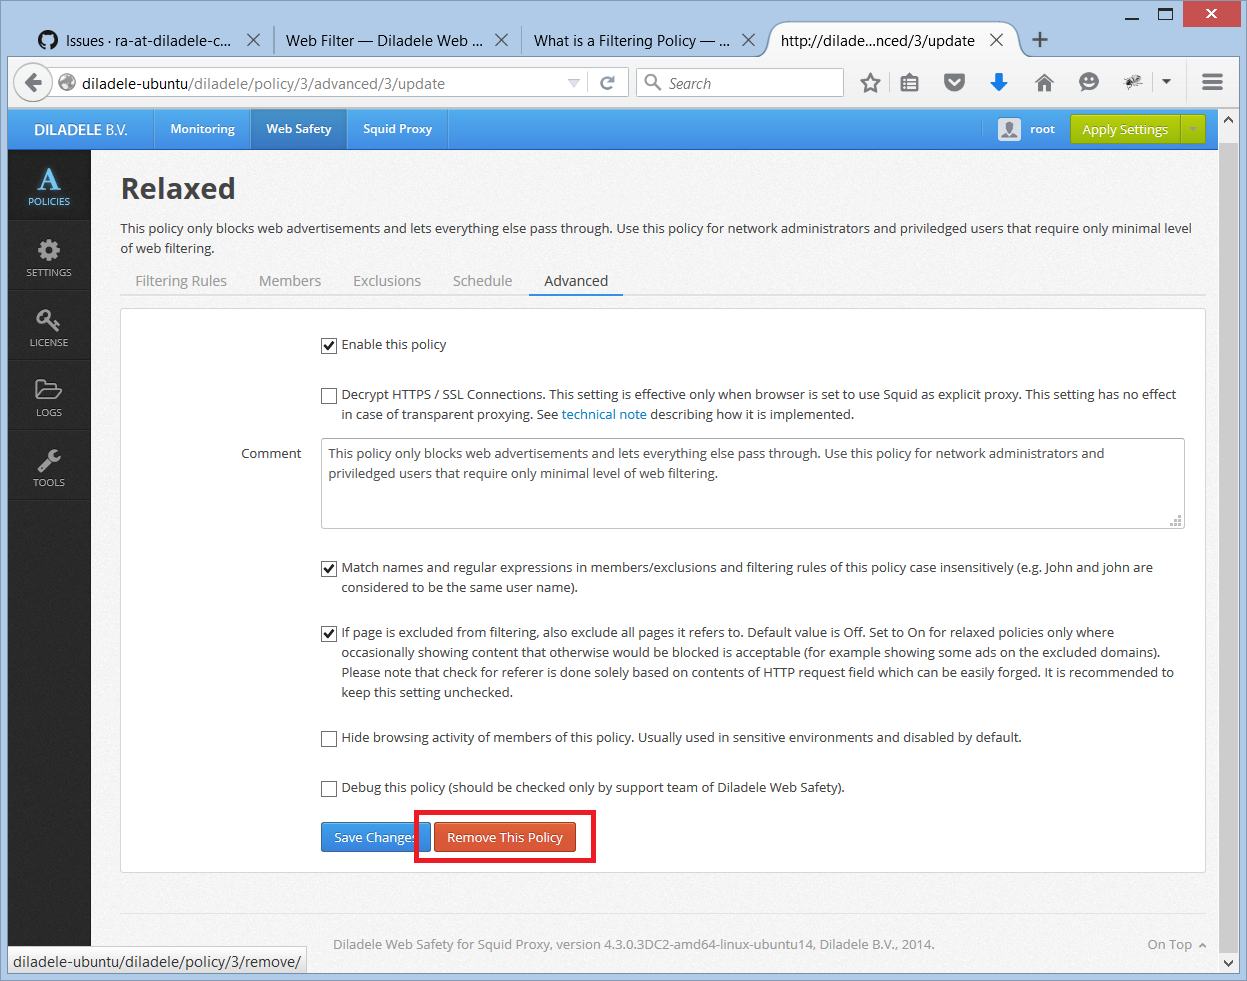
Task: Open the Policies sidebar section
Action: pyautogui.click(x=49, y=186)
